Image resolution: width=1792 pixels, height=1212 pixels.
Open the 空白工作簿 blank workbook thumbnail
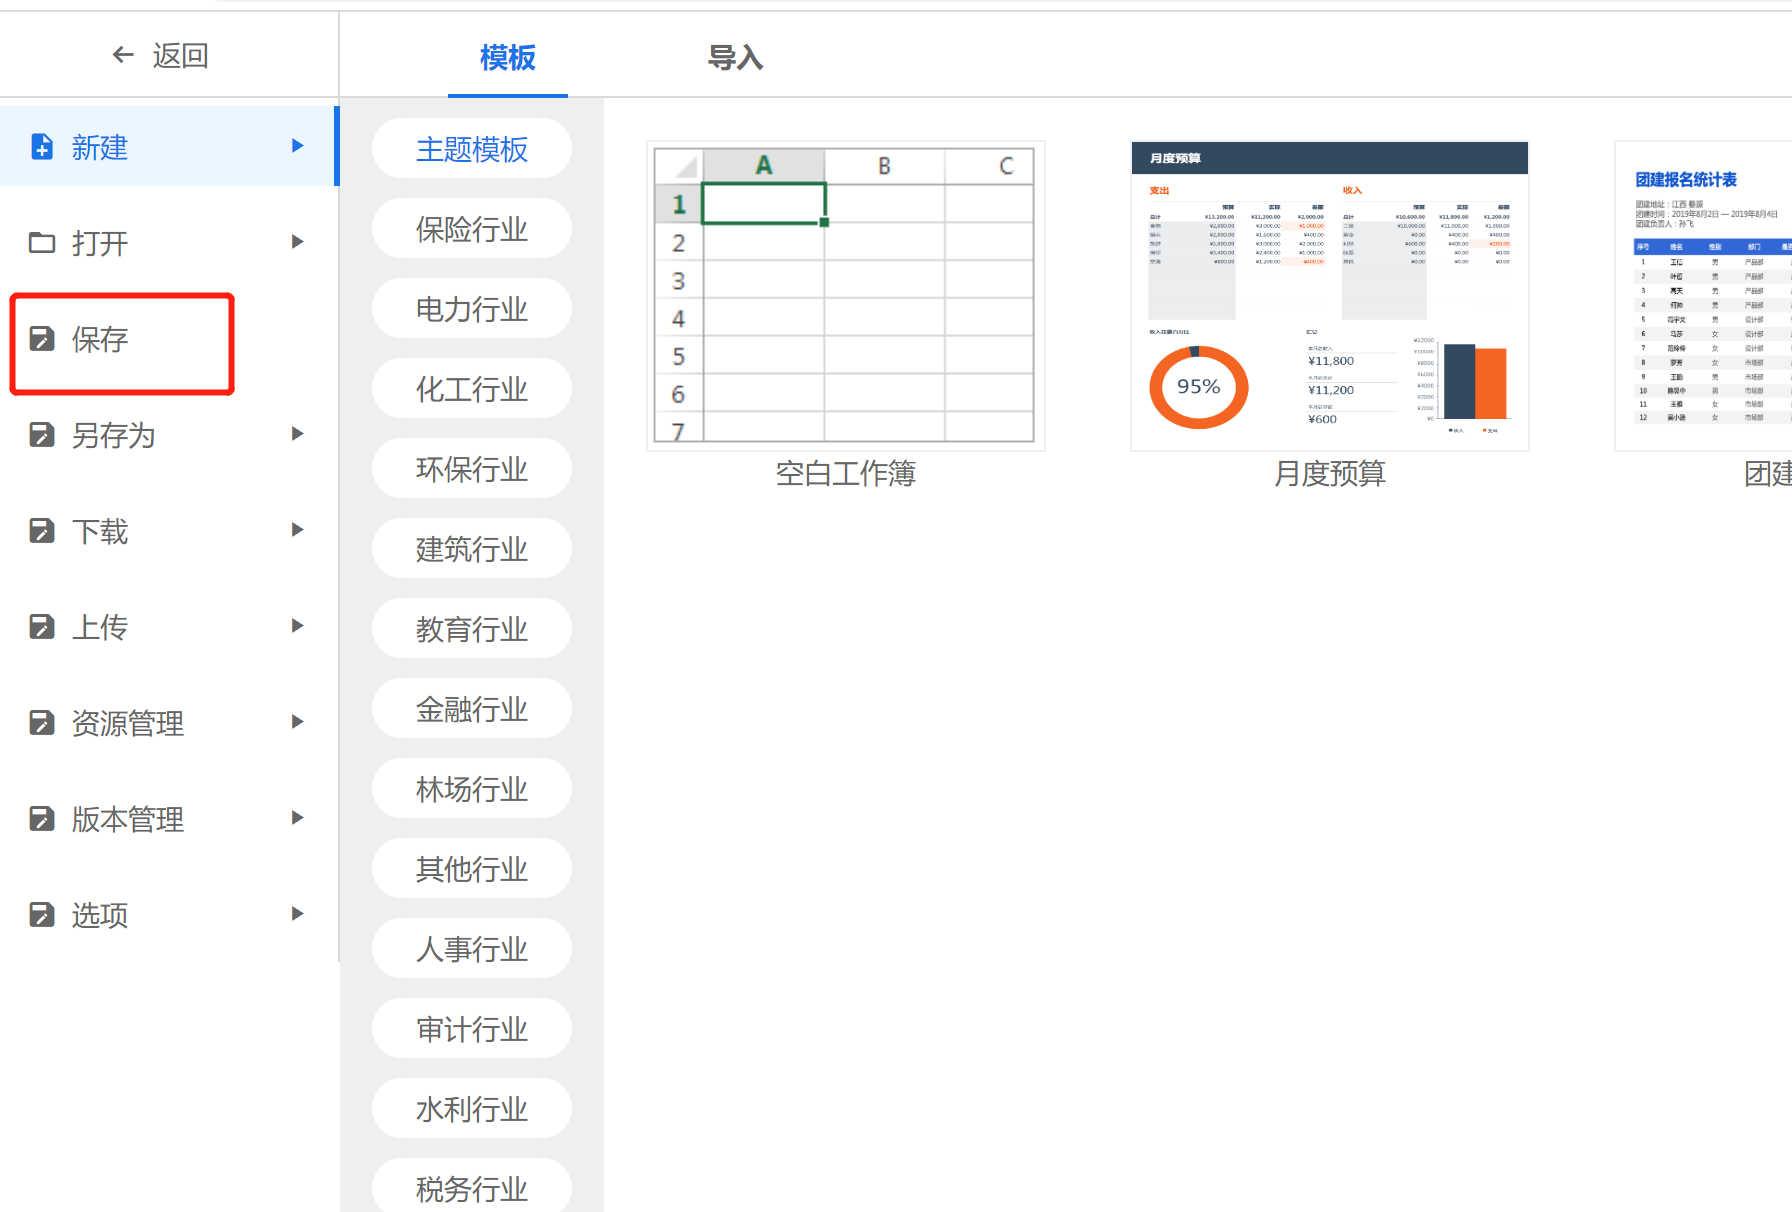click(845, 296)
